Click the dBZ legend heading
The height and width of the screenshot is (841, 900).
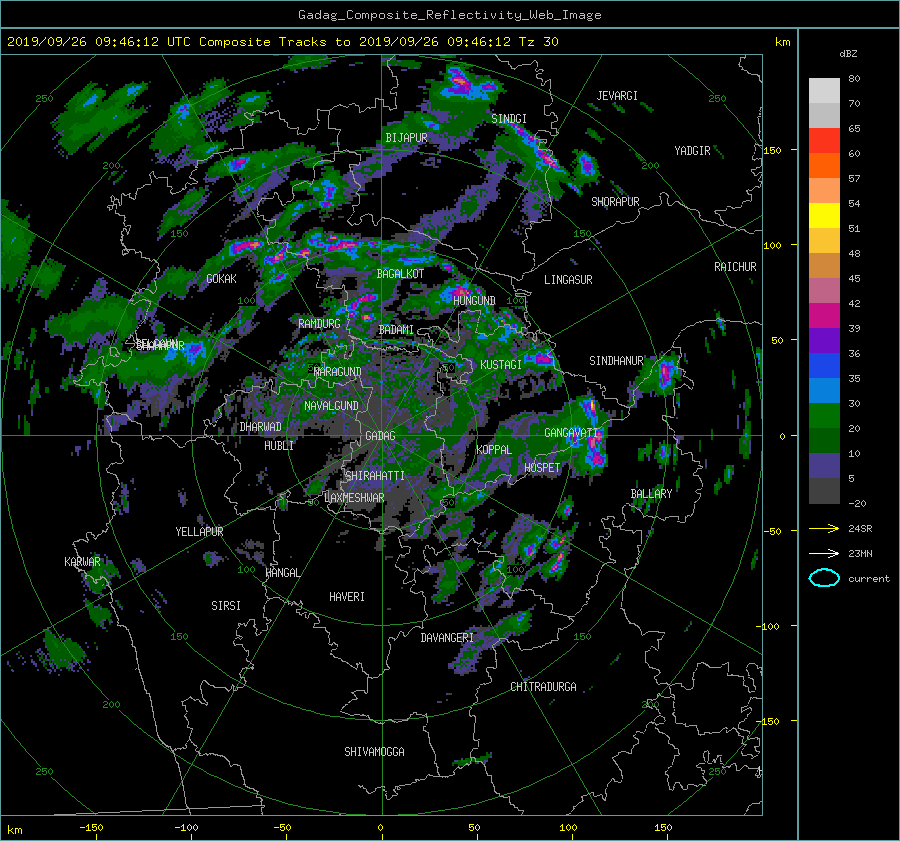(x=848, y=54)
